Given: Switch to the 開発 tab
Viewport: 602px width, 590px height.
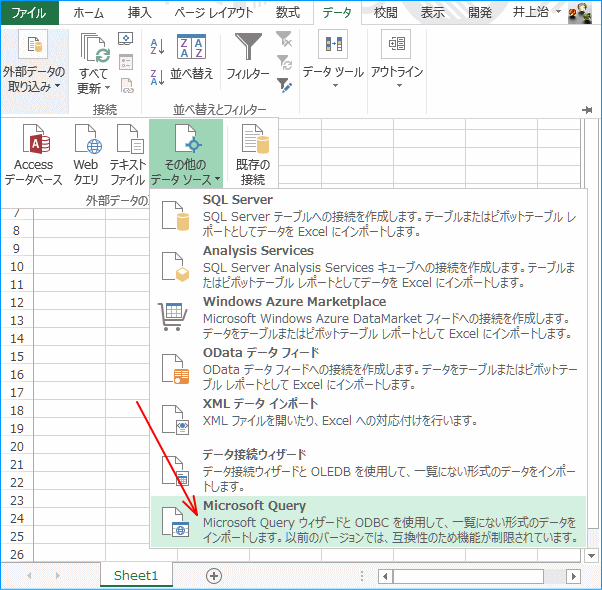Looking at the screenshot, I should [480, 13].
